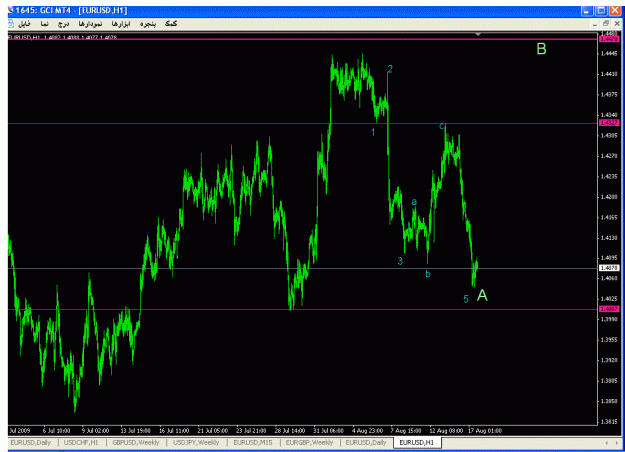The height and width of the screenshot is (452, 625).
Task: Restore down the inner chart window
Action: [x=605, y=24]
